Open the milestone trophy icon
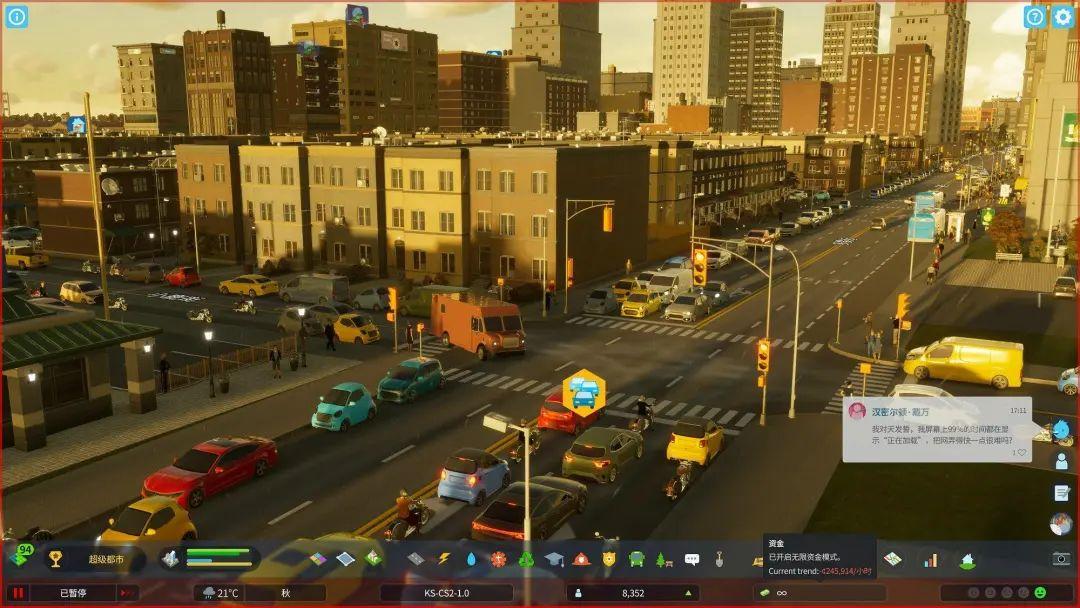 click(x=56, y=559)
